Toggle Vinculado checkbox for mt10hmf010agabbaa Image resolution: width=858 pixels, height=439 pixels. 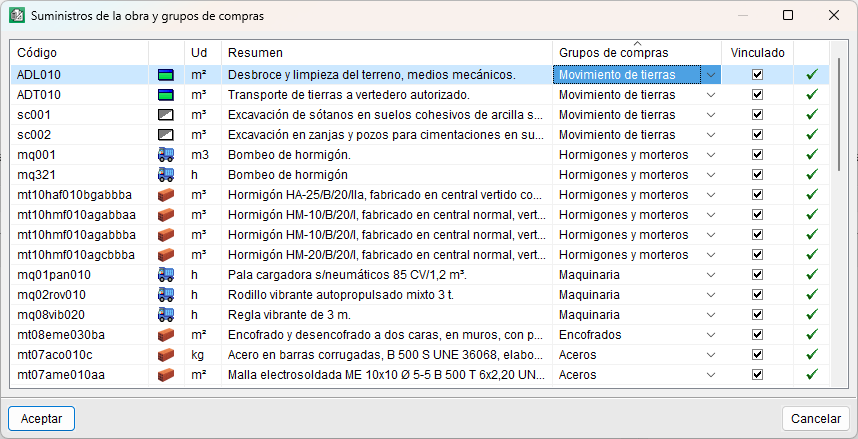757,215
